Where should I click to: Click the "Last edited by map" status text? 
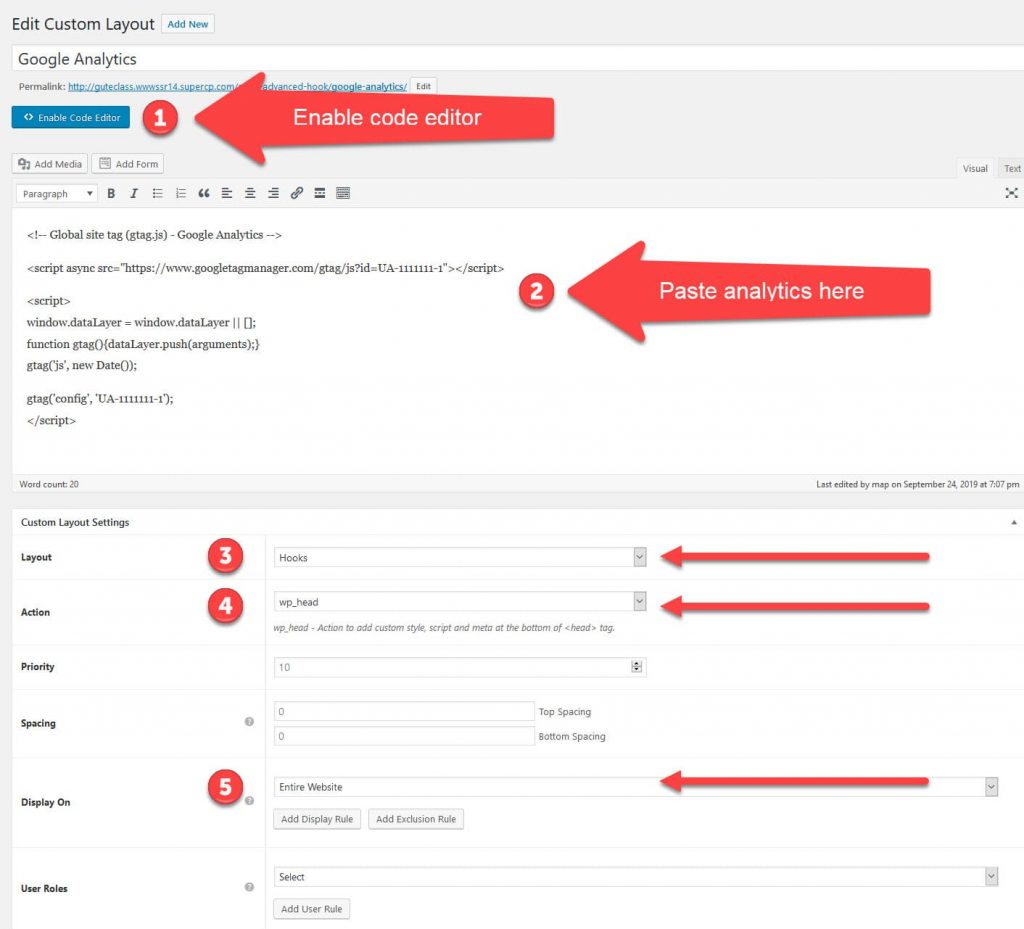pyautogui.click(x=918, y=484)
